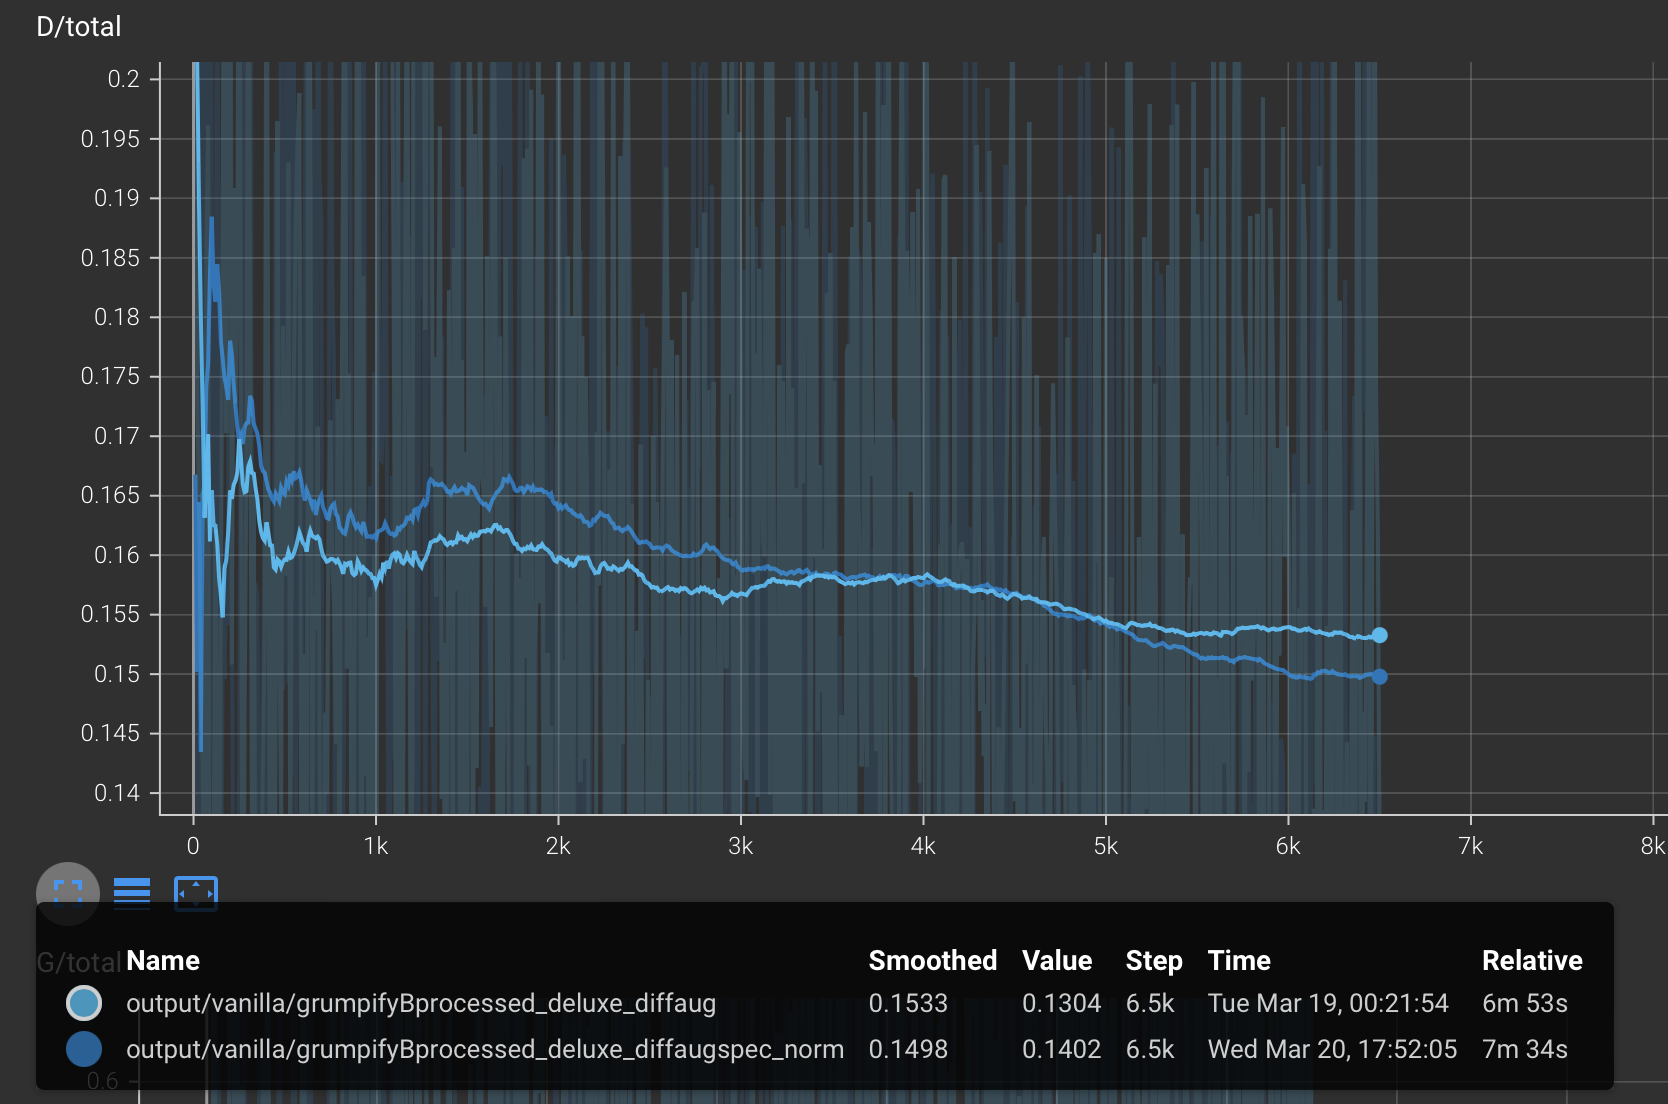Select dark blue diffaugspec_norm run color circle
Screen dimensions: 1668x1104
[x=84, y=1049]
